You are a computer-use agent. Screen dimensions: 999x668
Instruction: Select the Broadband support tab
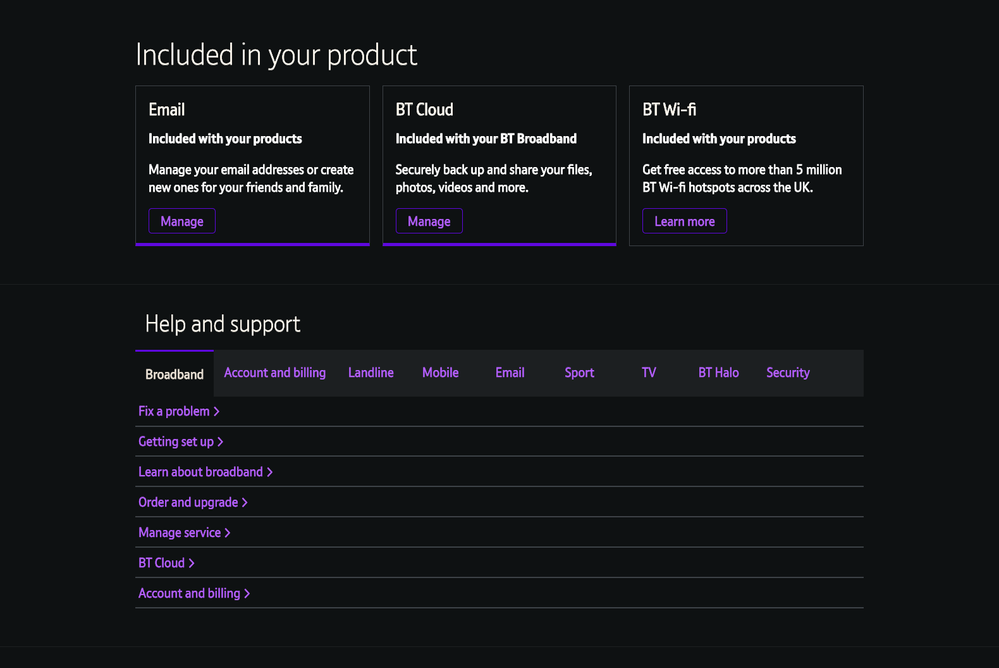174,374
